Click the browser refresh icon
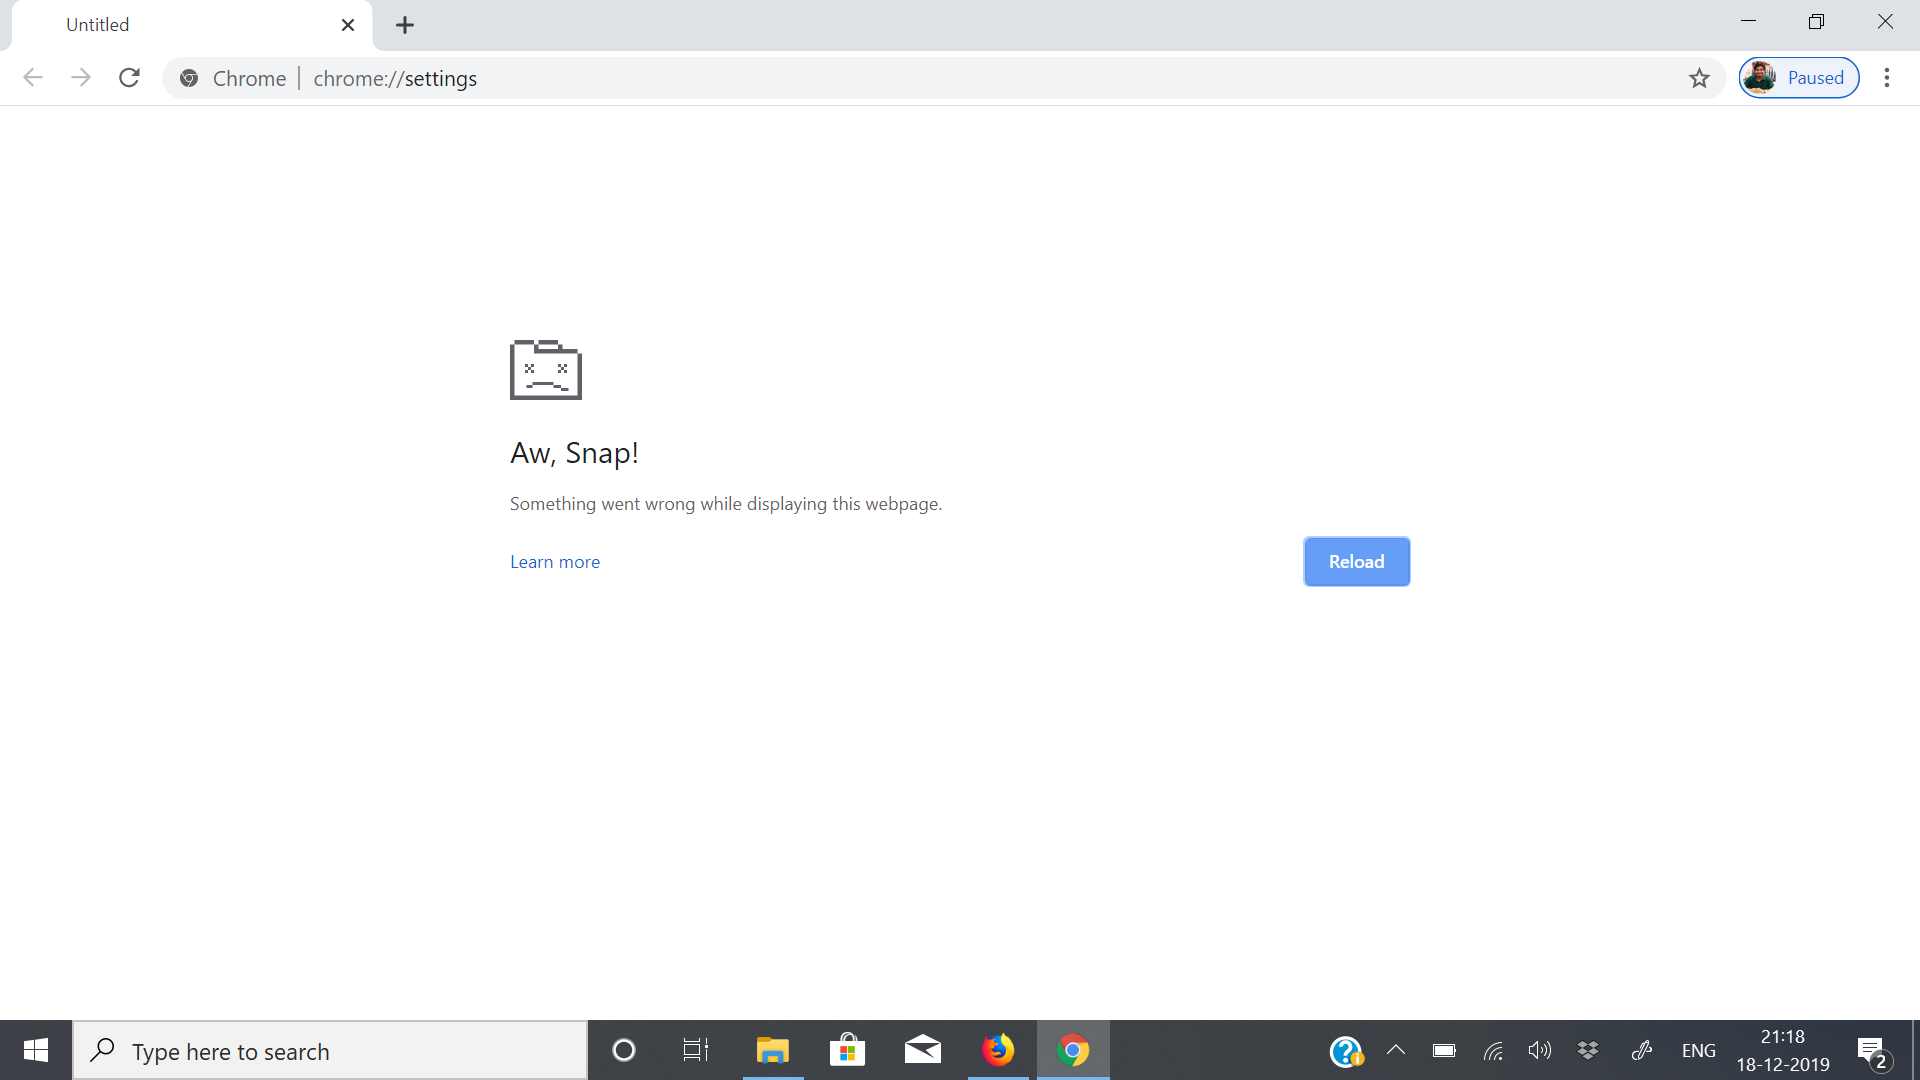The height and width of the screenshot is (1080, 1920). pos(129,78)
